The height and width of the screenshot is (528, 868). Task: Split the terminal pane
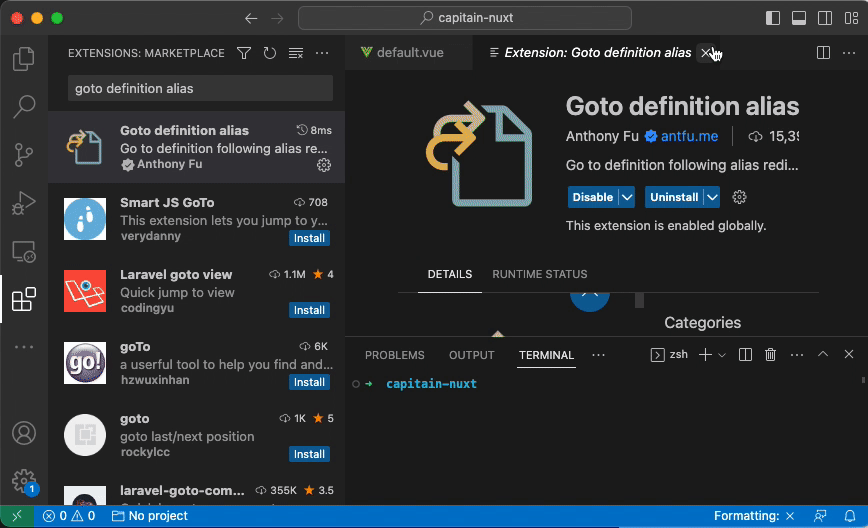pyautogui.click(x=745, y=355)
